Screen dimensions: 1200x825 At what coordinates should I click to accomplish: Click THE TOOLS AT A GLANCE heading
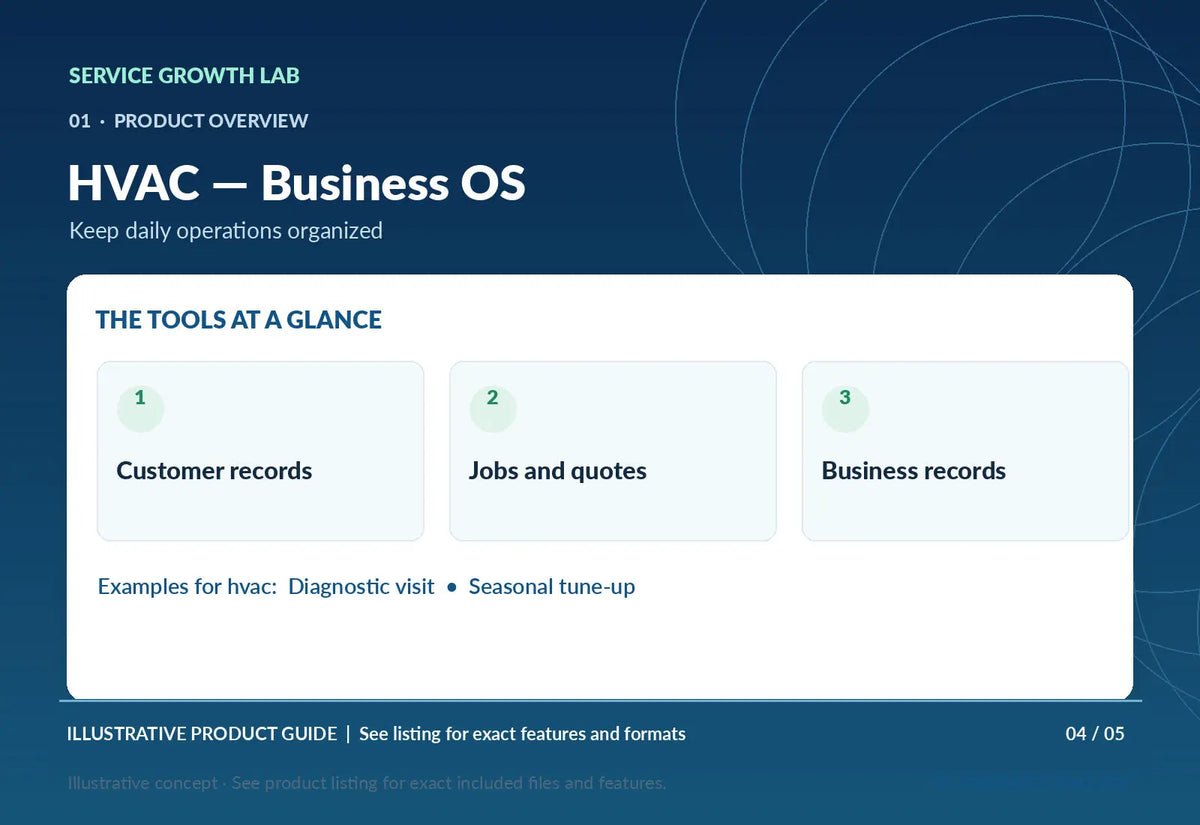click(x=239, y=320)
